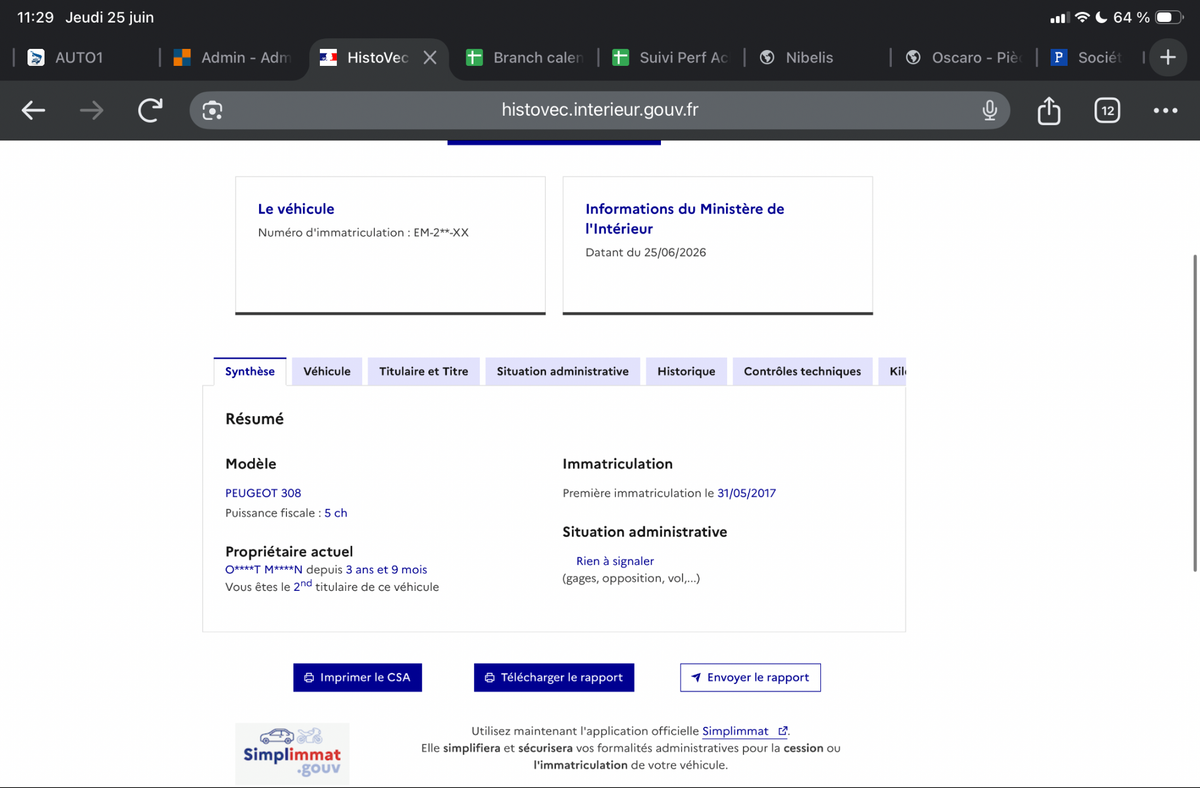Switch to the AUTO1 browser tab
This screenshot has width=1200, height=788.
[x=79, y=57]
